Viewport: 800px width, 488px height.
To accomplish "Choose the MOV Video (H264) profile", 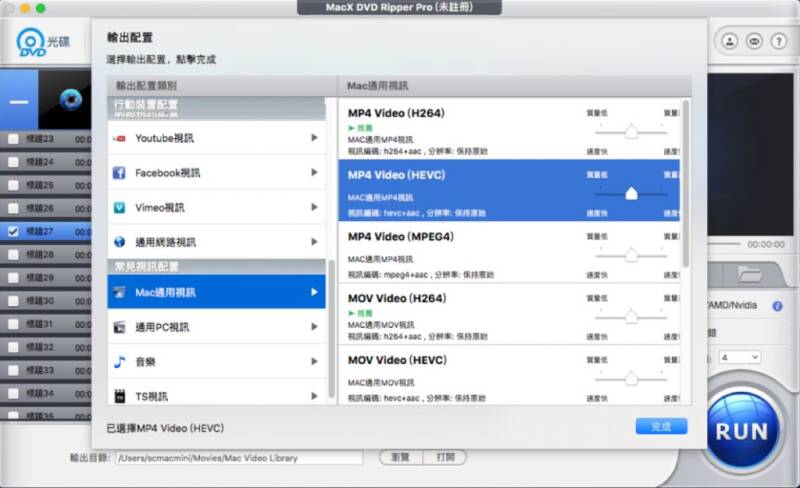I will click(x=509, y=314).
